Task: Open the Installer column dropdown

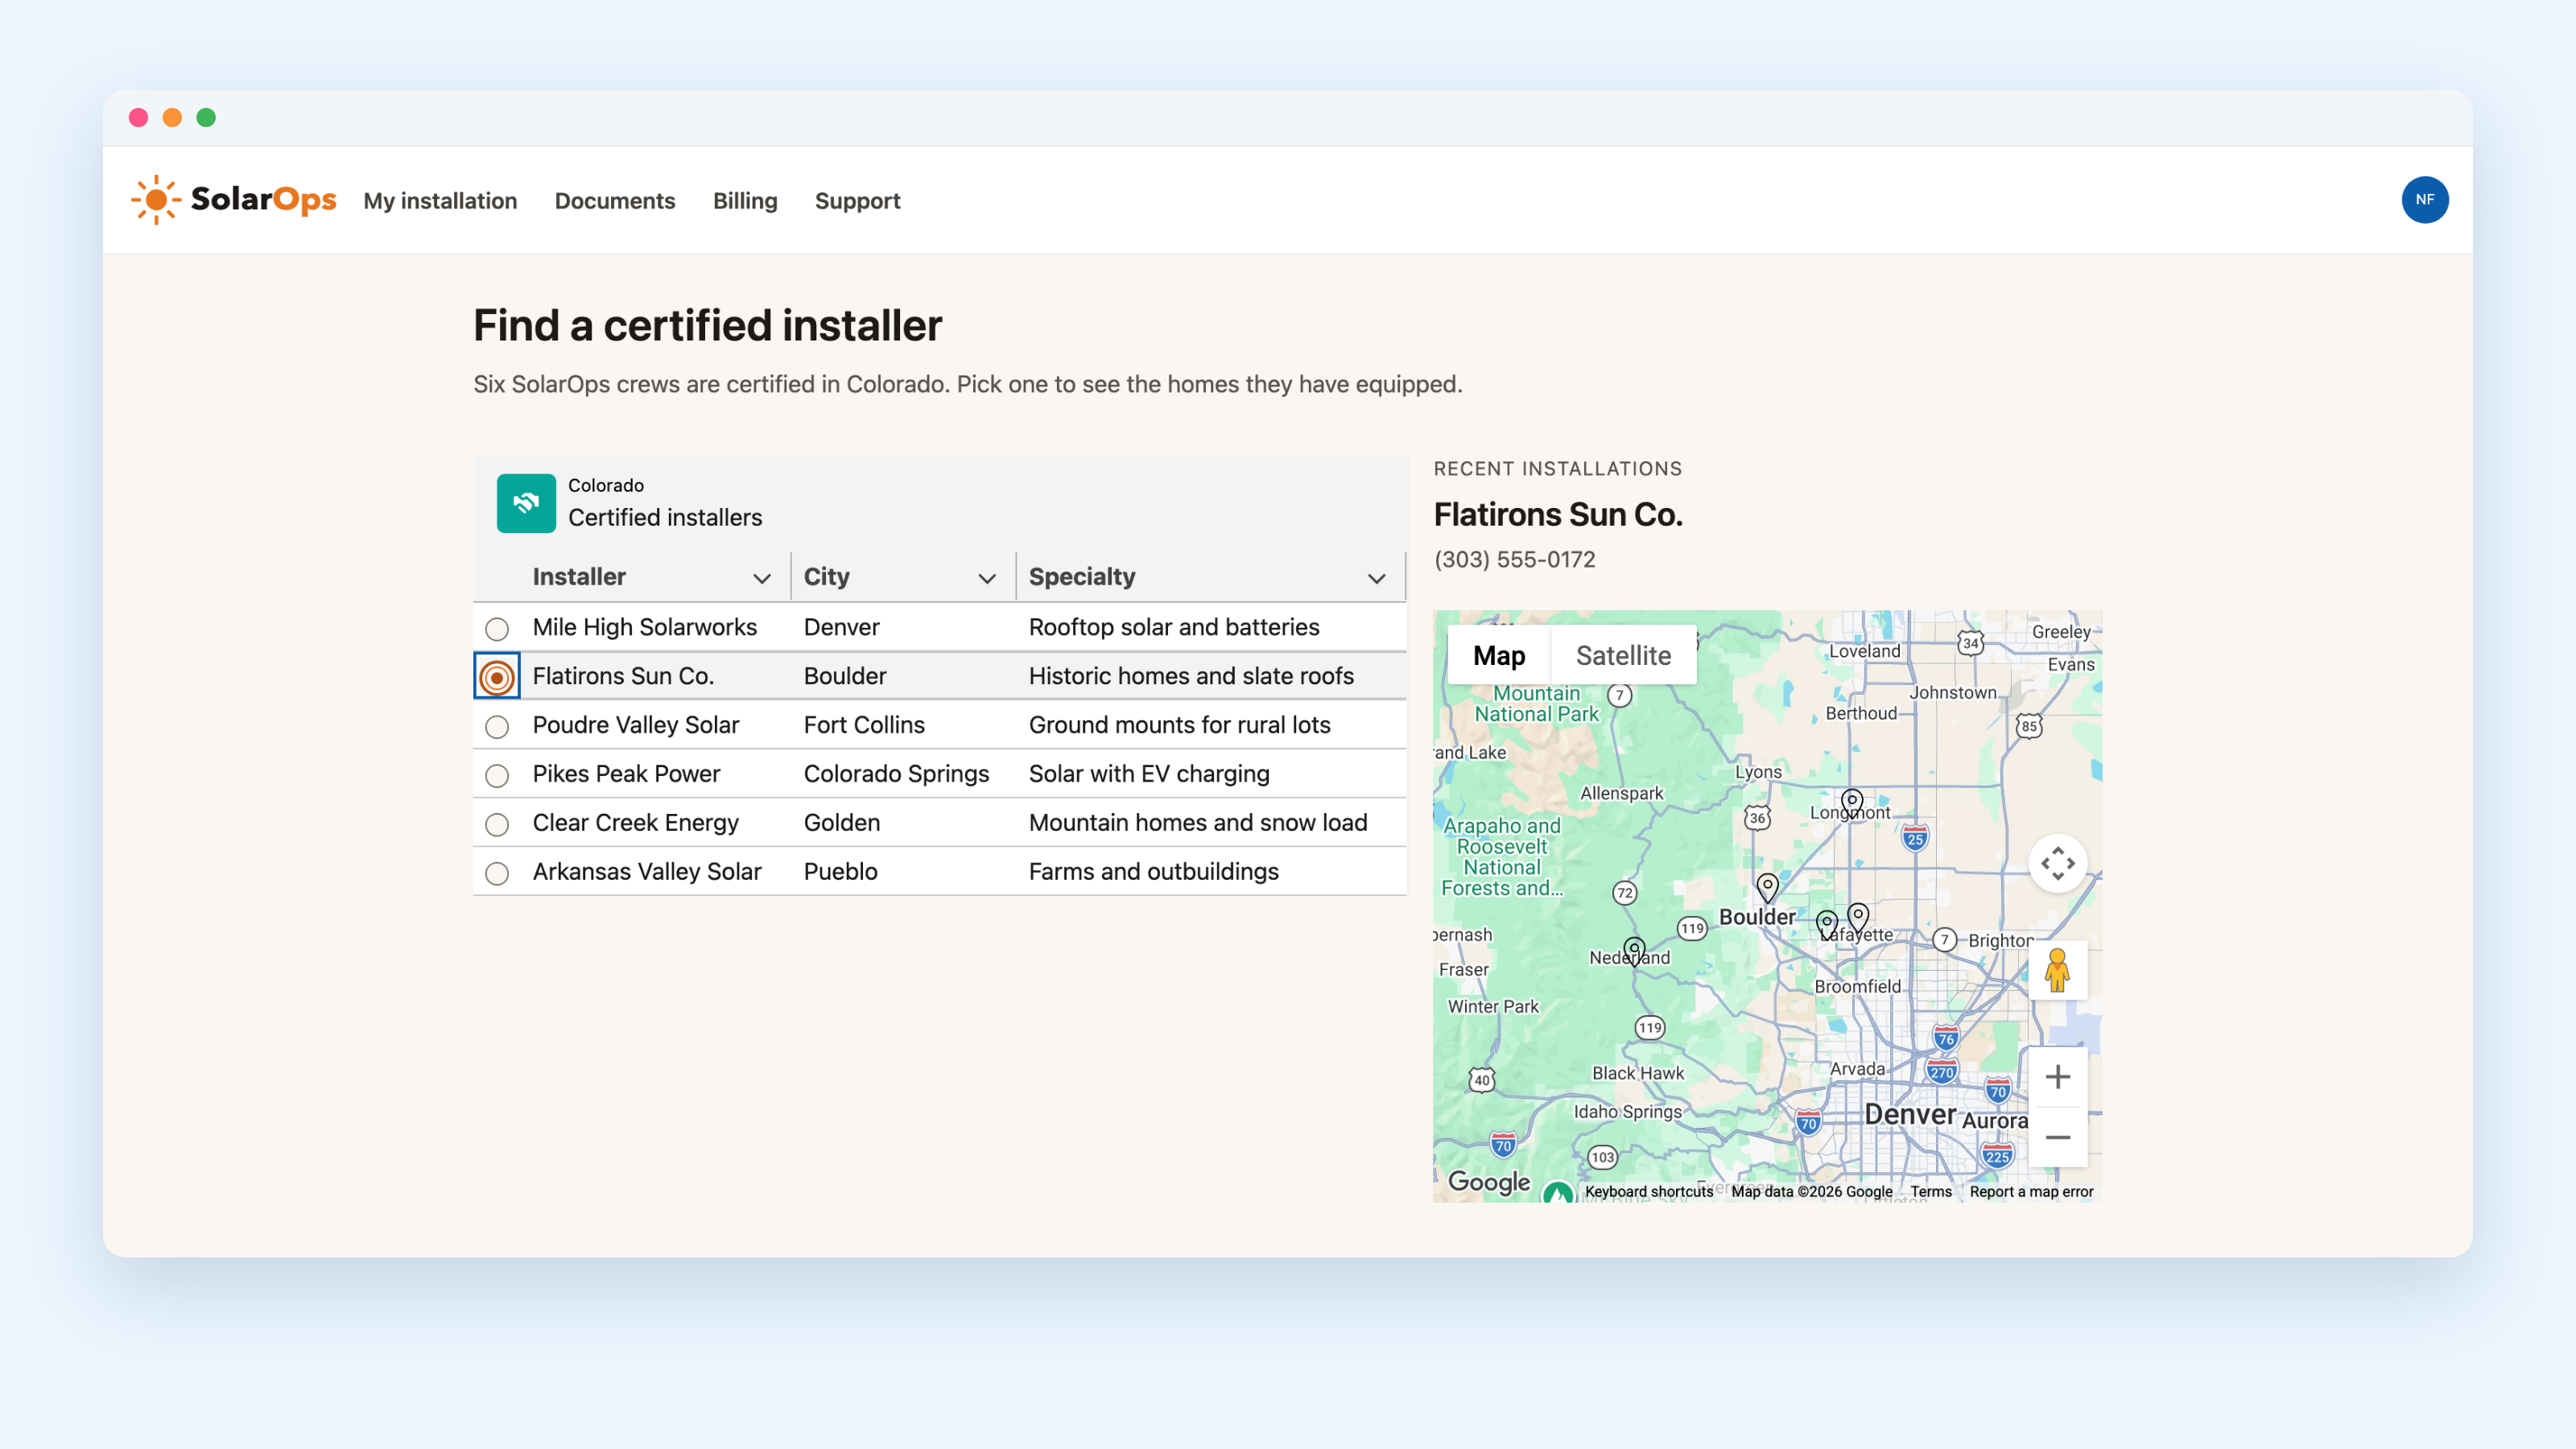Action: point(762,578)
